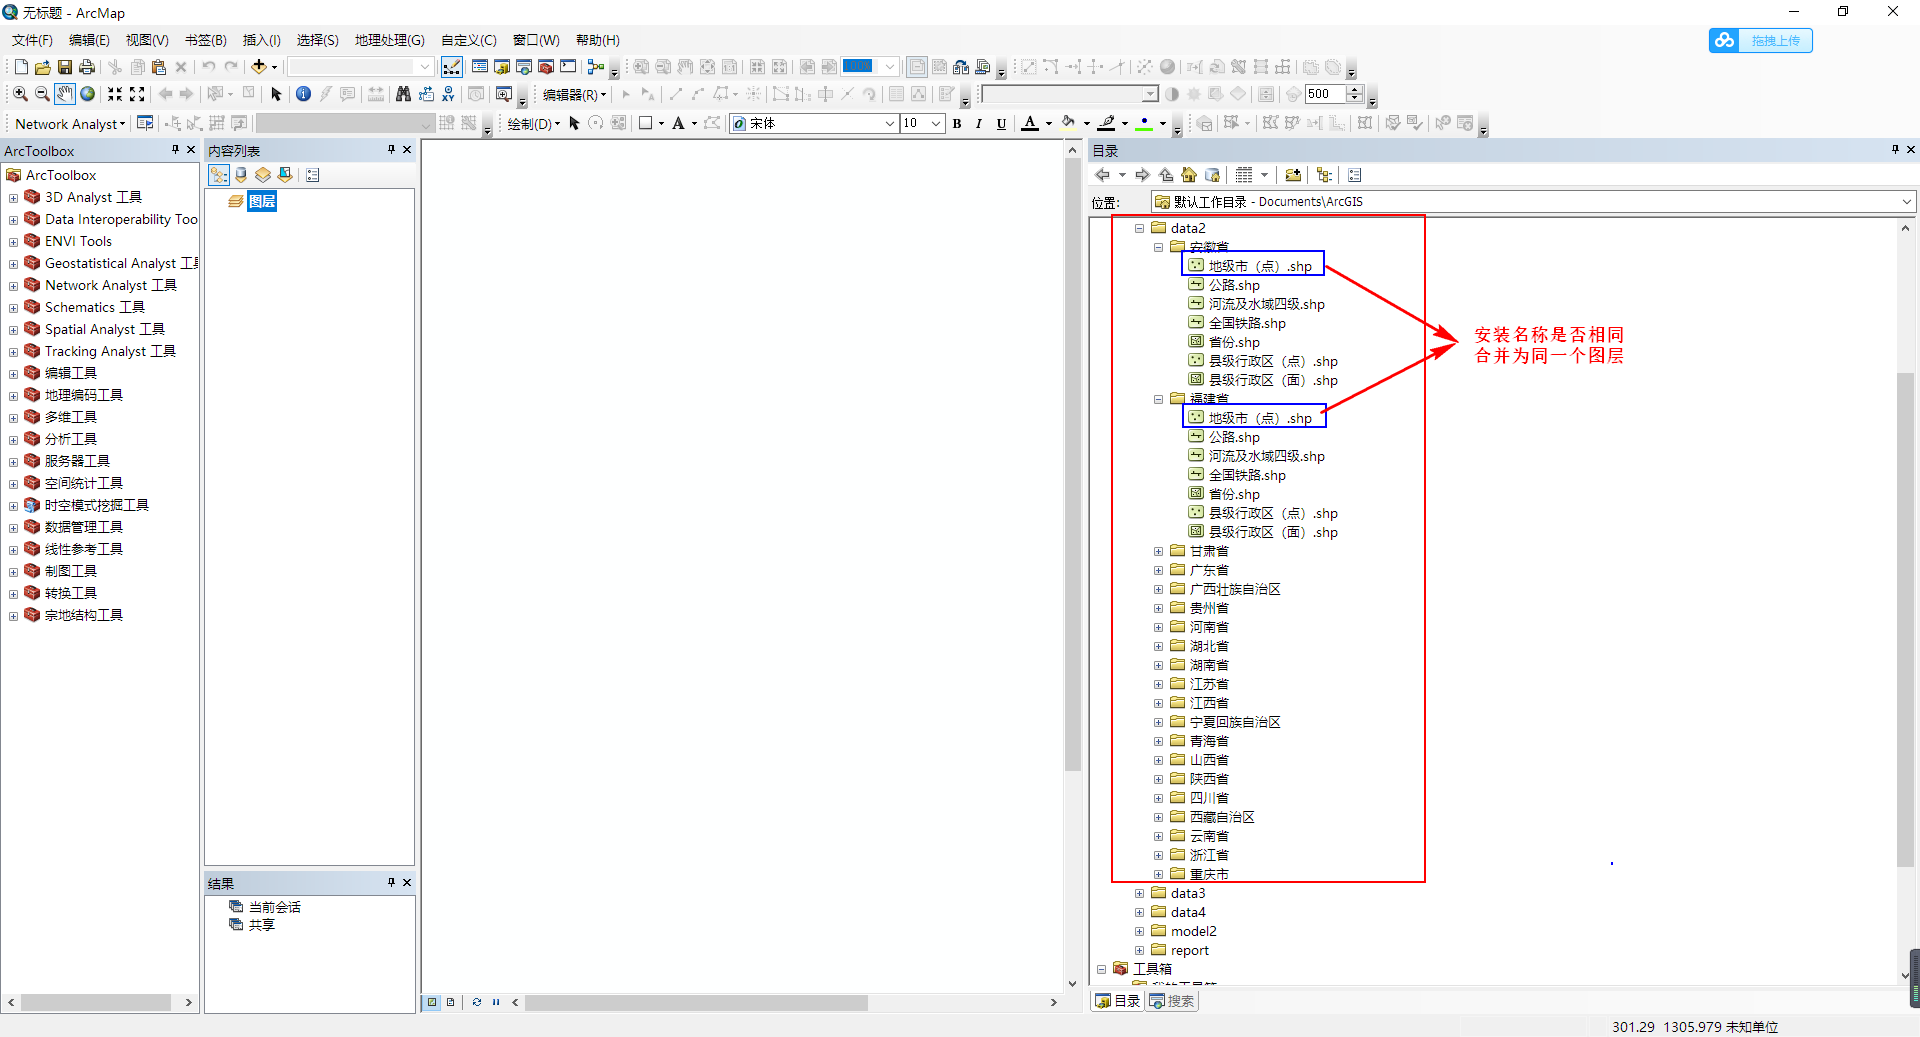Viewport: 1920px width, 1037px height.
Task: Activate the Pan hand tool
Action: tap(64, 94)
